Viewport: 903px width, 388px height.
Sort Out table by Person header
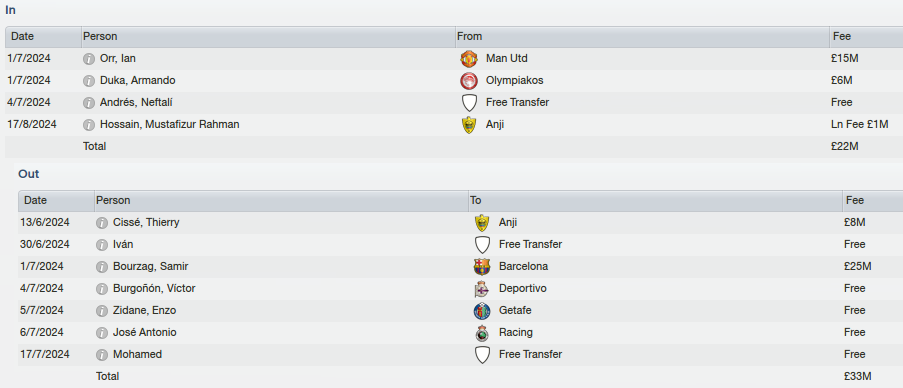pyautogui.click(x=281, y=201)
